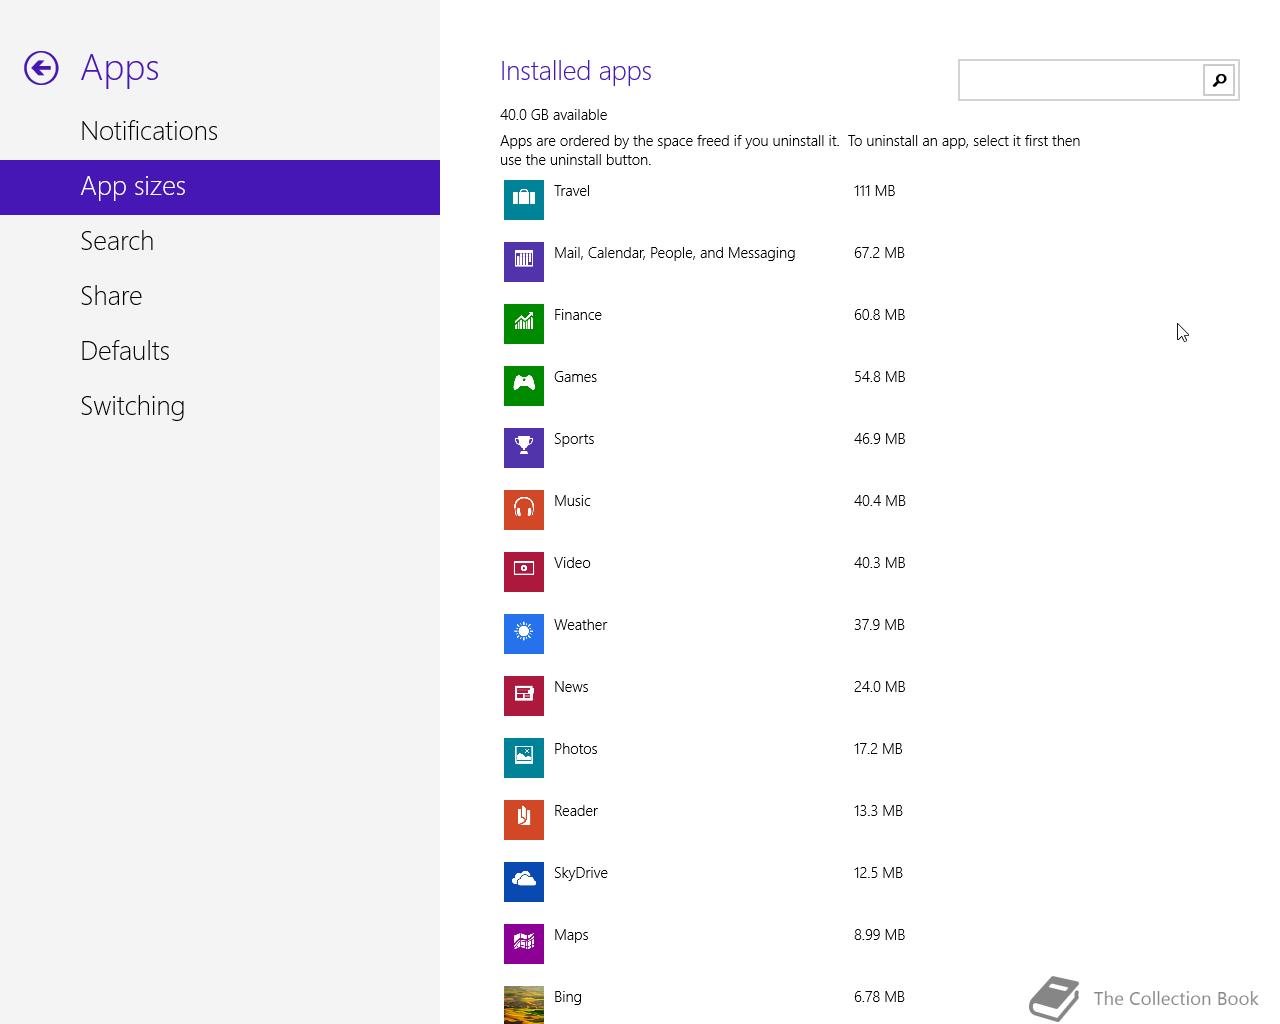Click the Finance app name
The height and width of the screenshot is (1024, 1280).
(x=578, y=315)
